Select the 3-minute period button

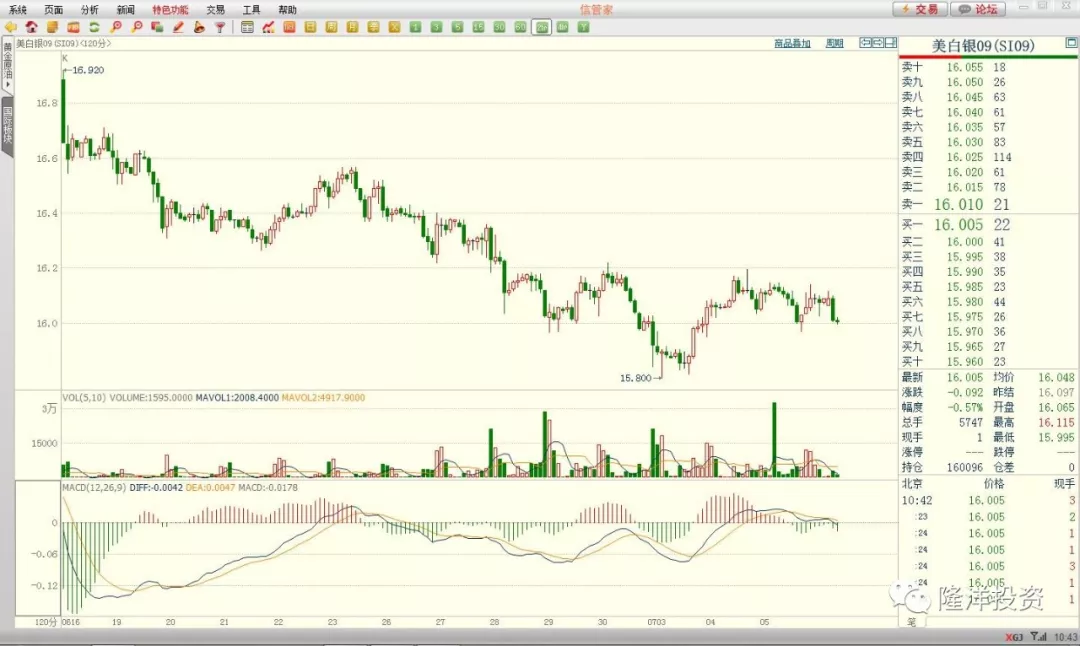[x=436, y=27]
